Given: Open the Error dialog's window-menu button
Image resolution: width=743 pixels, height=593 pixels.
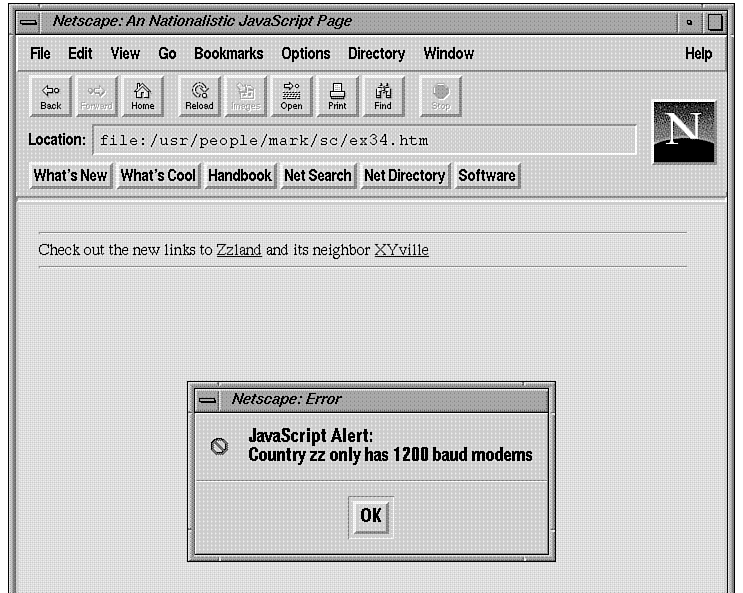Looking at the screenshot, I should click(207, 399).
